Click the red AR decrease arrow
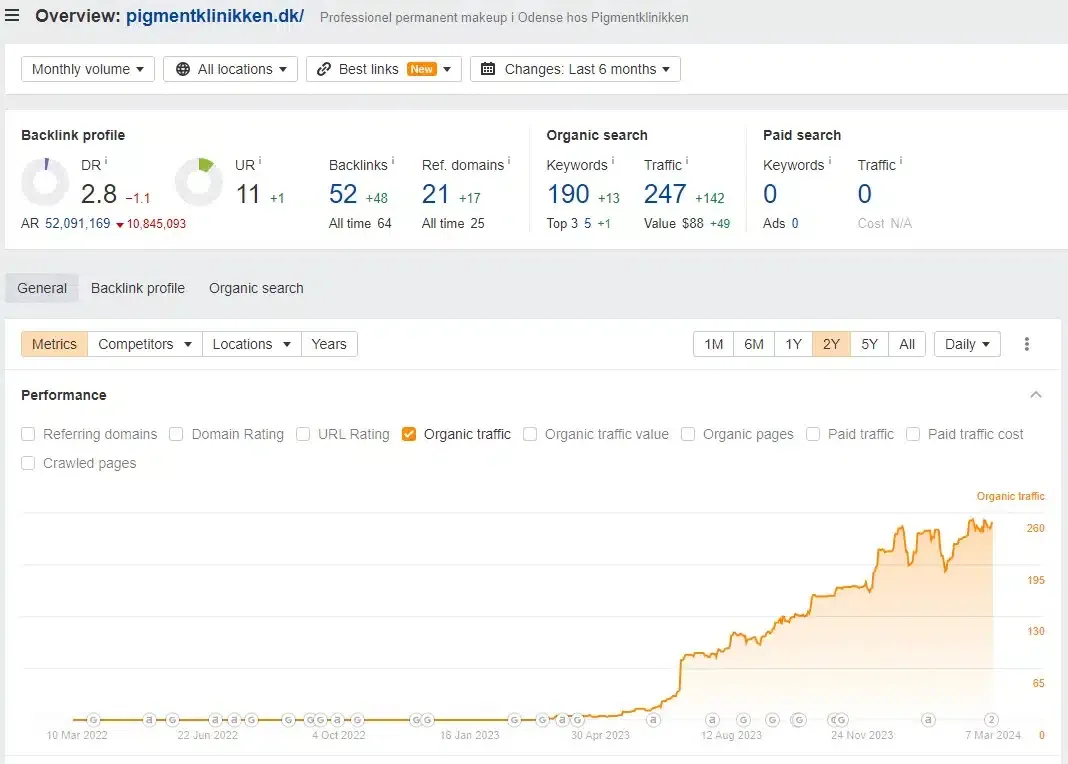1068x764 pixels. (120, 225)
